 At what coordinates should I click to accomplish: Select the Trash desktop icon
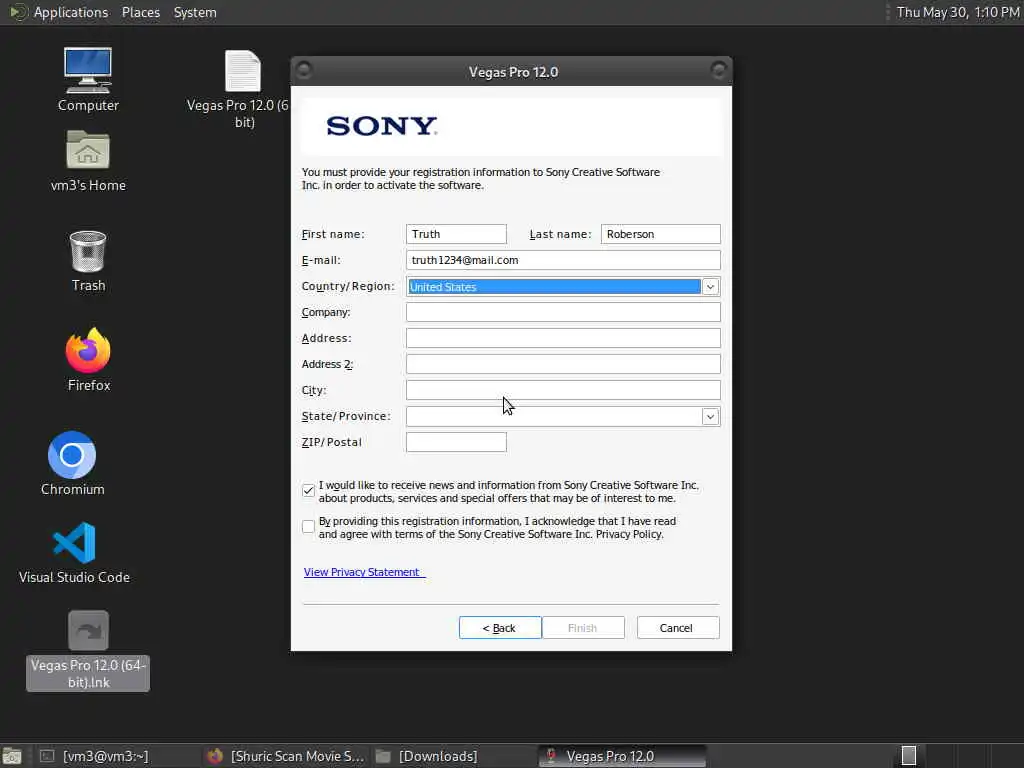pos(88,261)
